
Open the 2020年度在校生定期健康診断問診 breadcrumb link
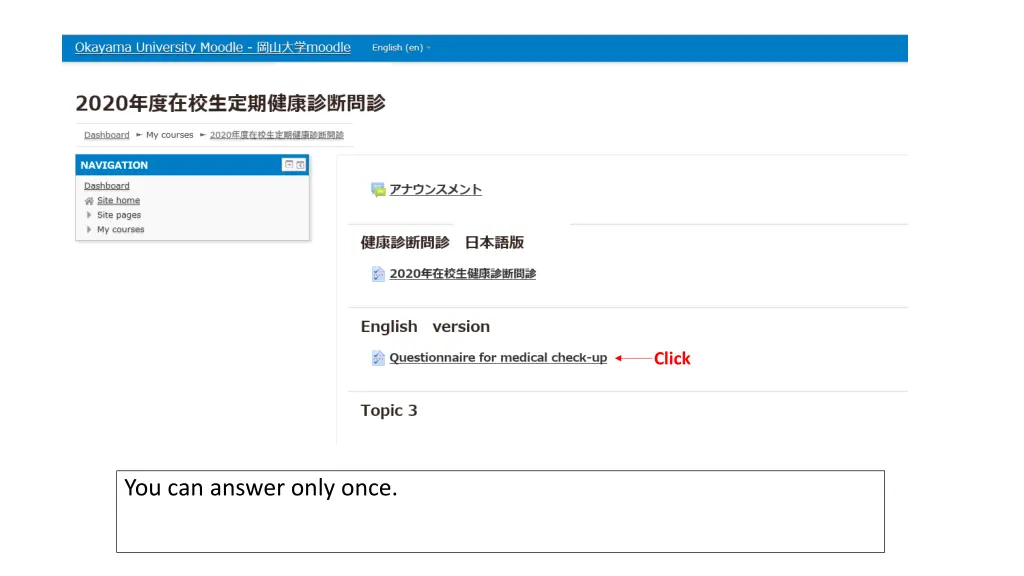[276, 135]
